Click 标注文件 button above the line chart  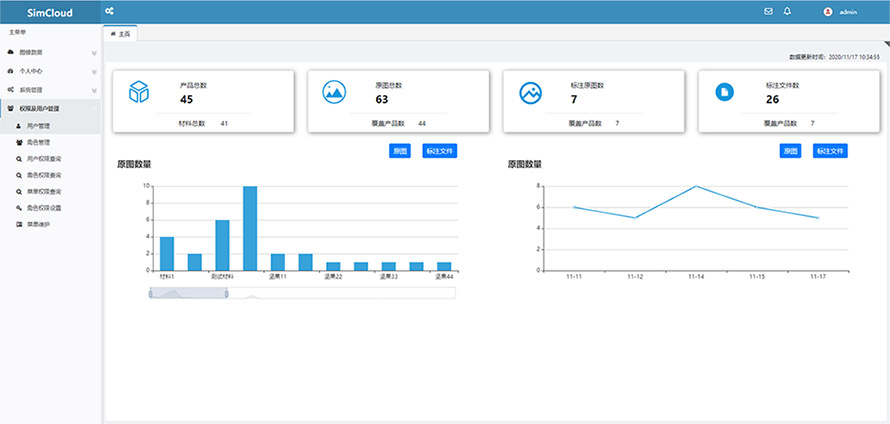coord(831,151)
